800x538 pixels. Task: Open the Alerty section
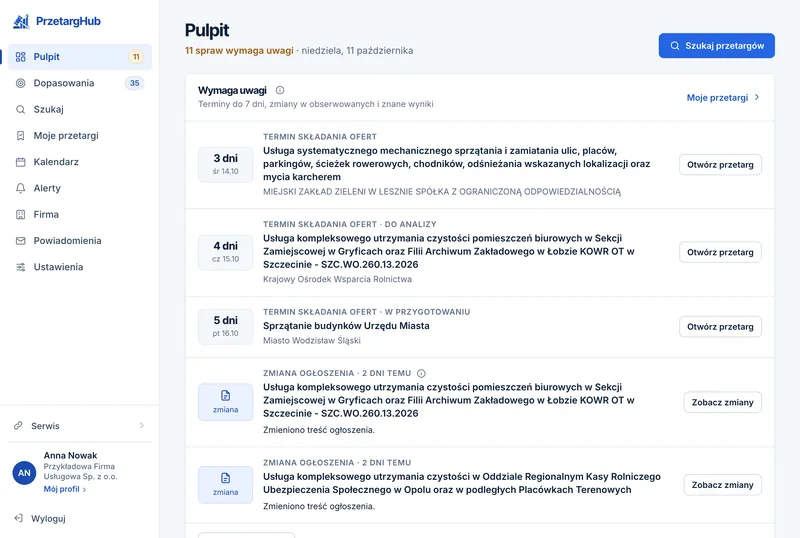tap(80, 188)
